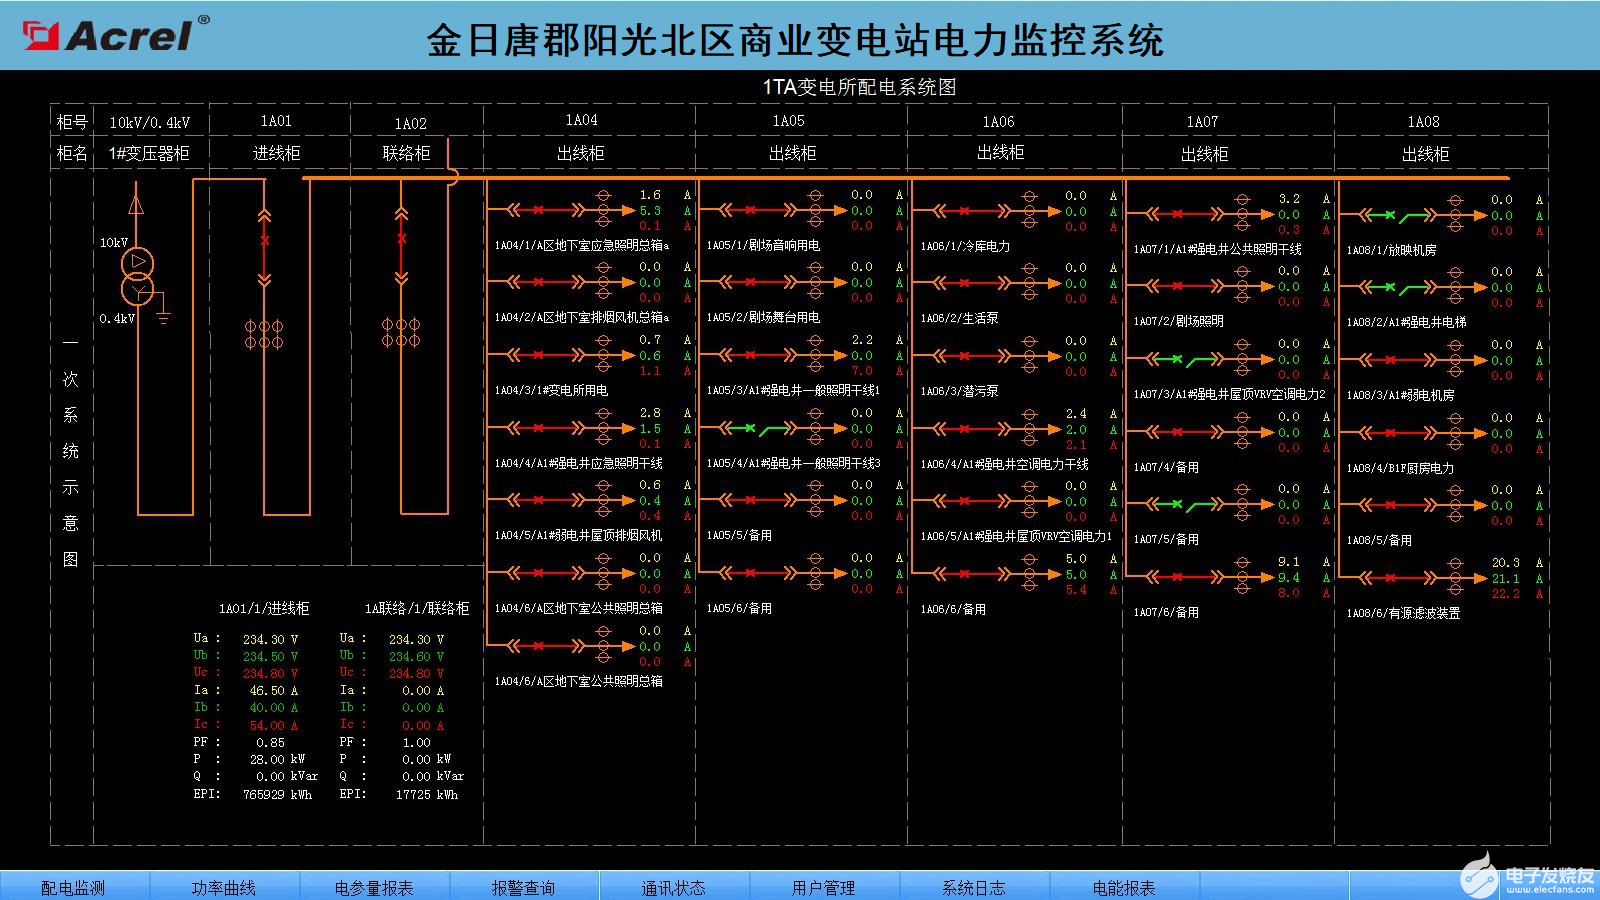Viewport: 1600px width, 900px height.
Task: Click the tie breaker icon in 联络柜
Action: (x=403, y=240)
